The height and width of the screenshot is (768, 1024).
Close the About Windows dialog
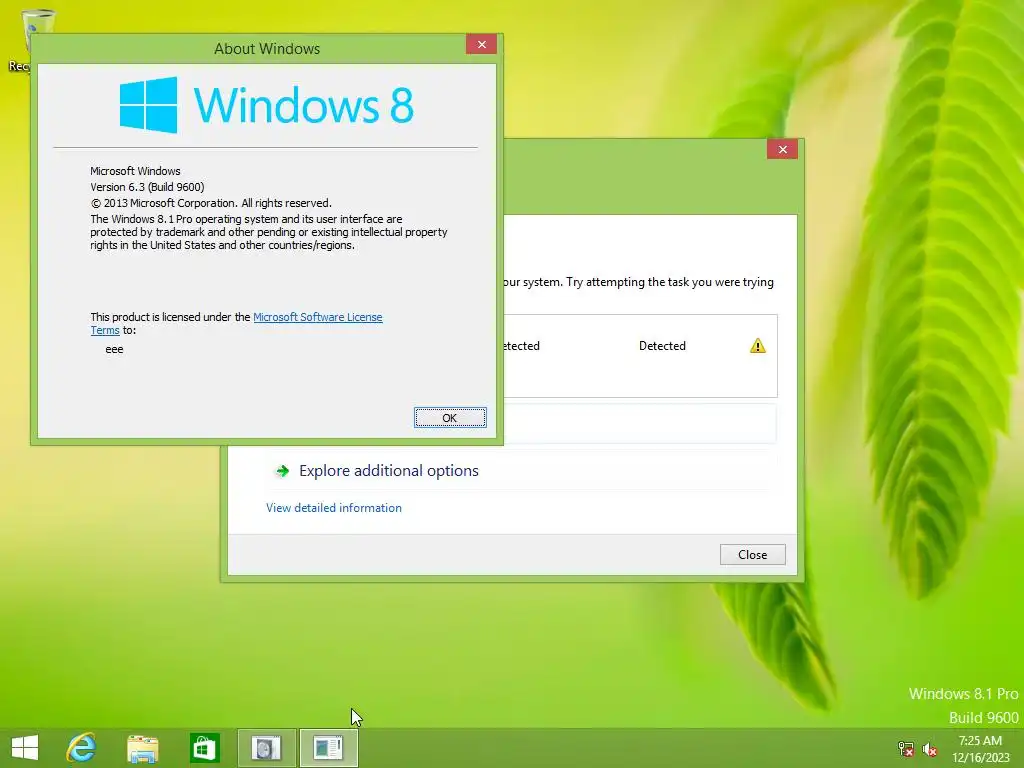pos(481,44)
